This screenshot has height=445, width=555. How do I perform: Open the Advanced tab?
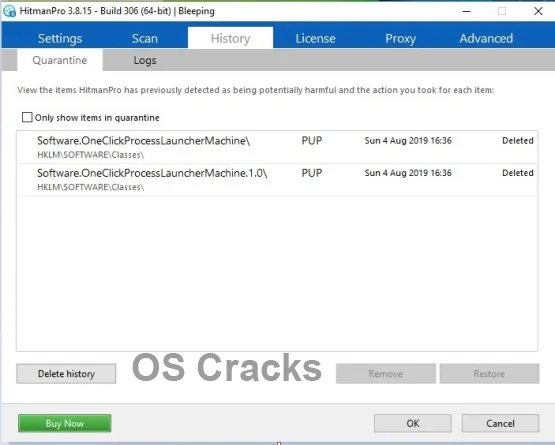pos(486,38)
